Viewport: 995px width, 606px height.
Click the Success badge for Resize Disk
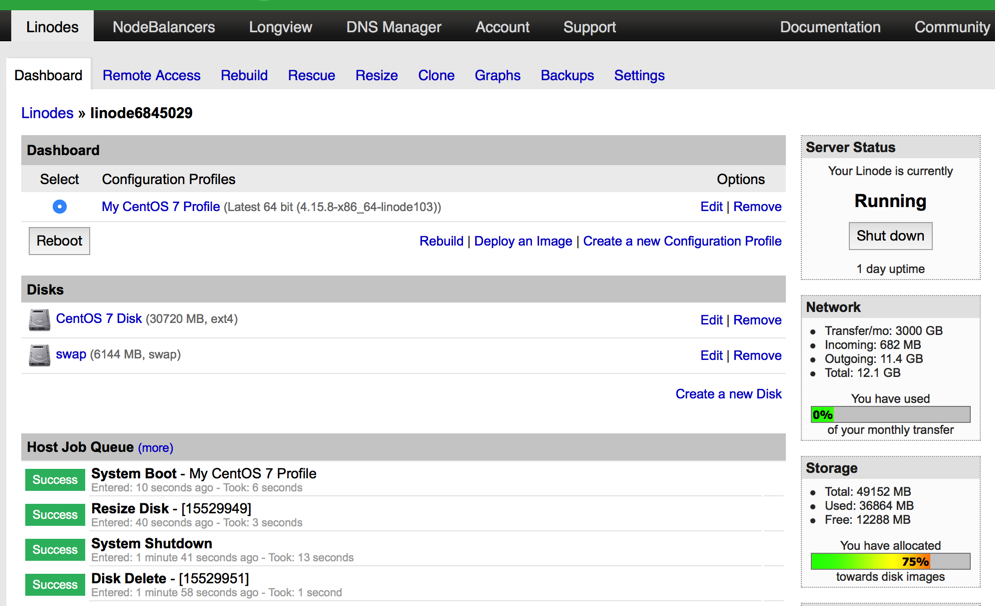pos(55,515)
